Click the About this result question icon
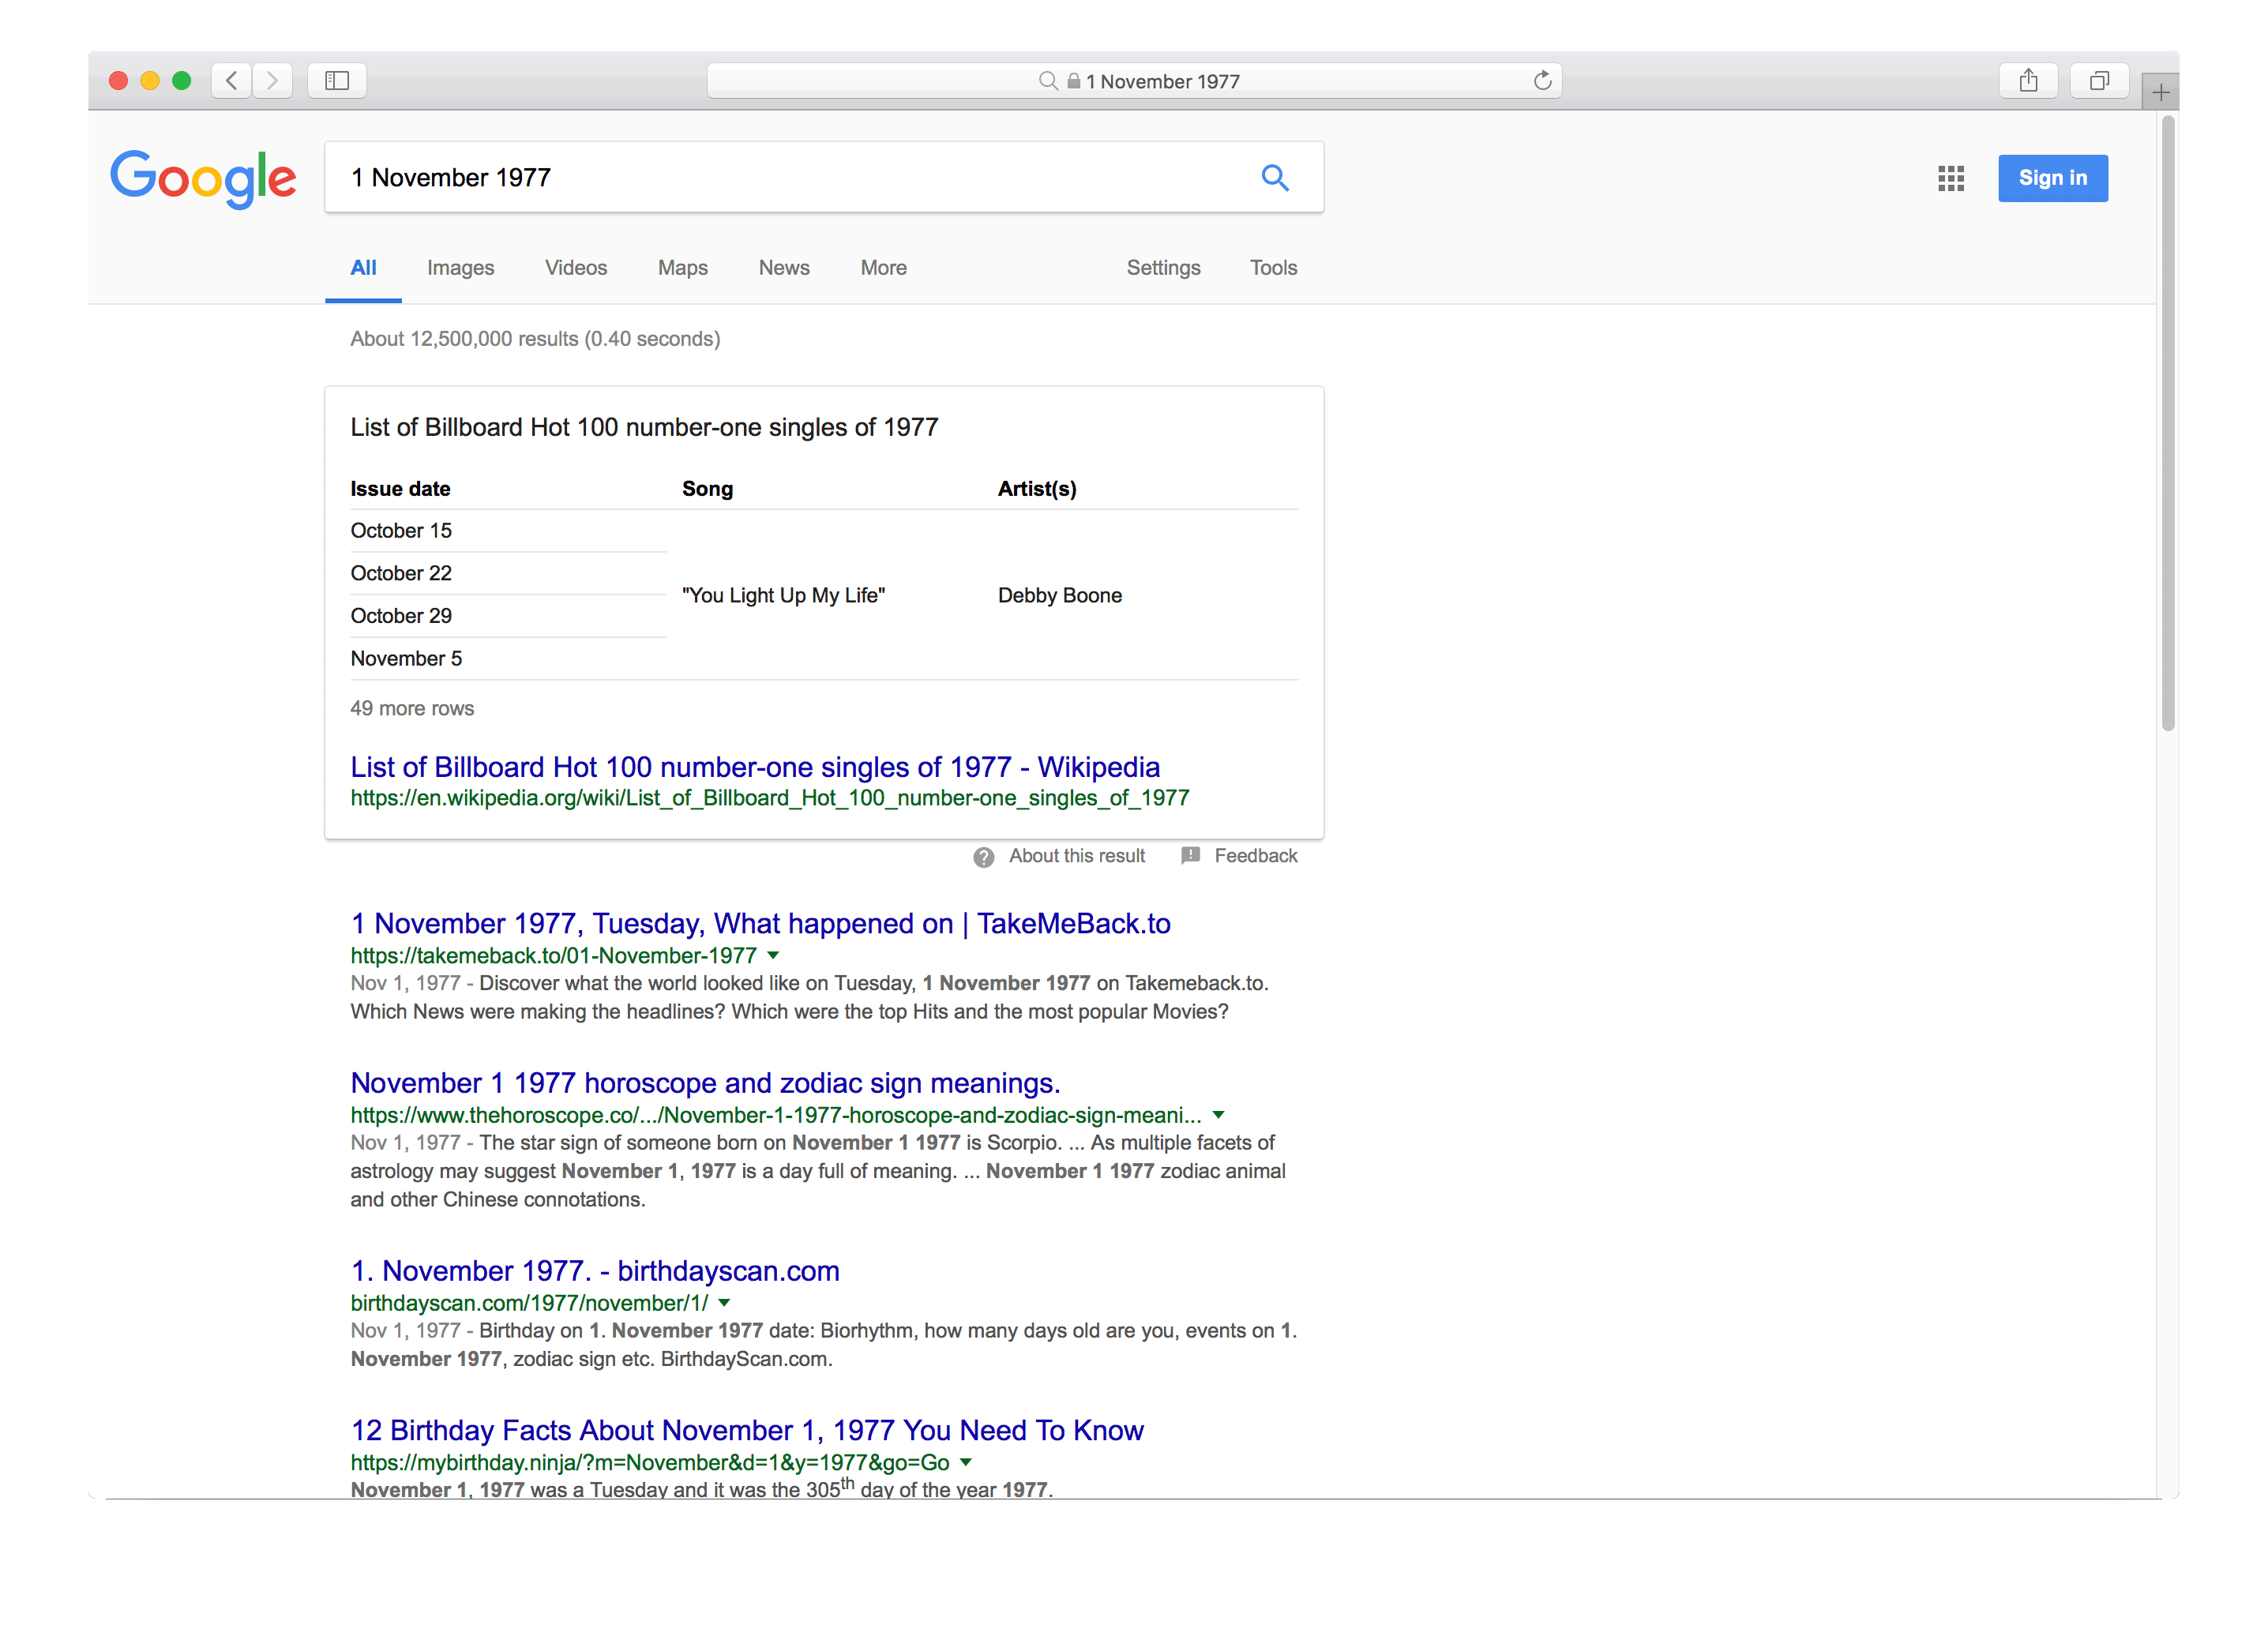 point(983,857)
